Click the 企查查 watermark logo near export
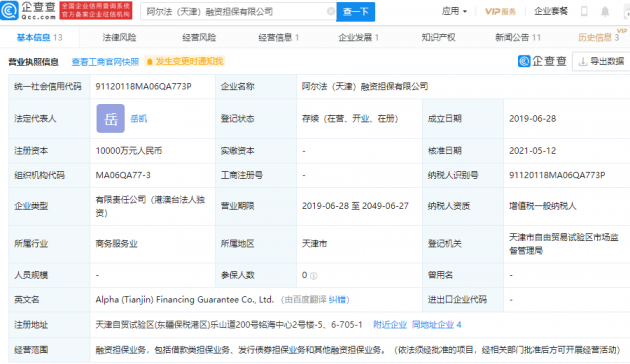 [x=542, y=61]
